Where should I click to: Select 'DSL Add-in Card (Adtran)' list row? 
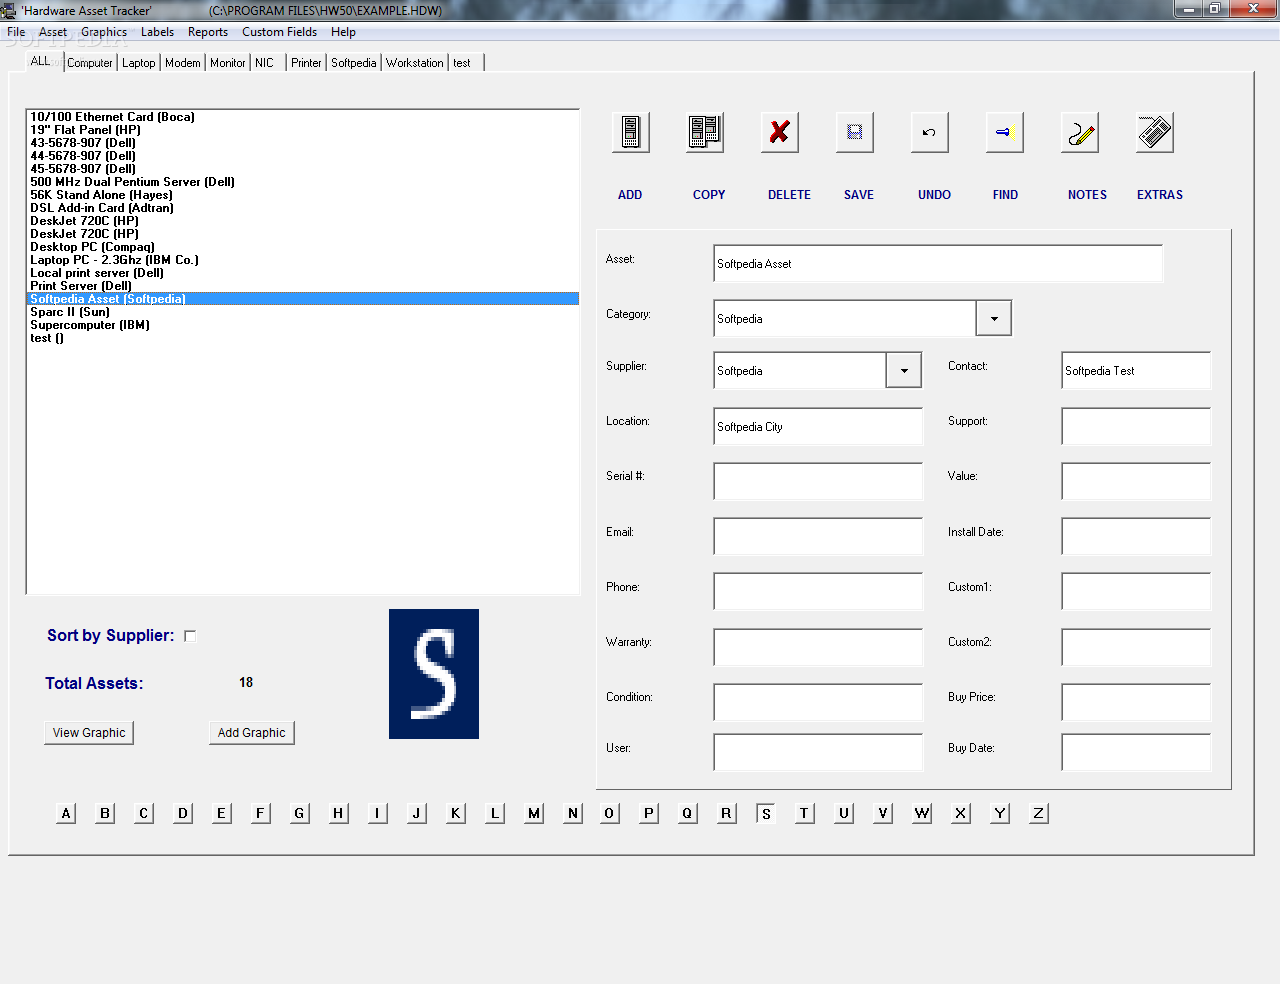click(x=302, y=208)
